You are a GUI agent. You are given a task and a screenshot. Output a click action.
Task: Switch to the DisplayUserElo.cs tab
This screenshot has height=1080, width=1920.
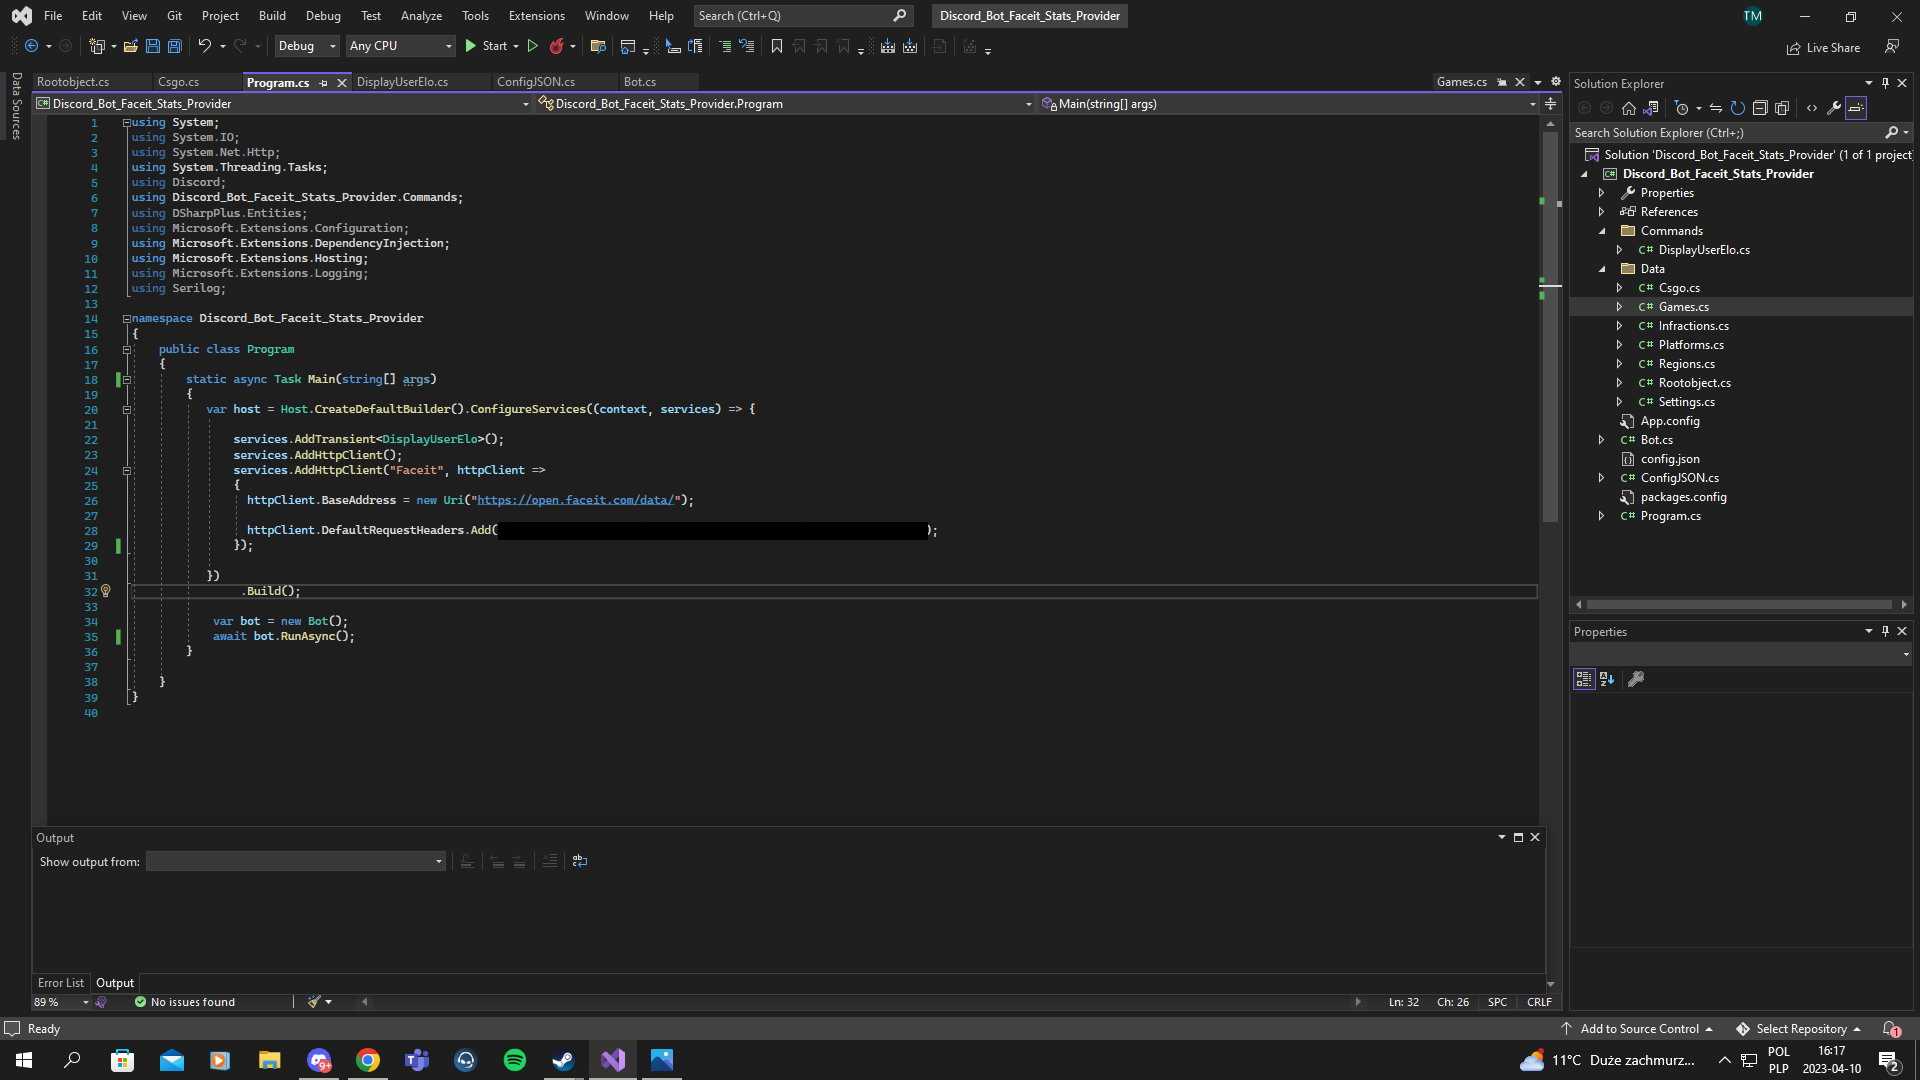tap(402, 82)
